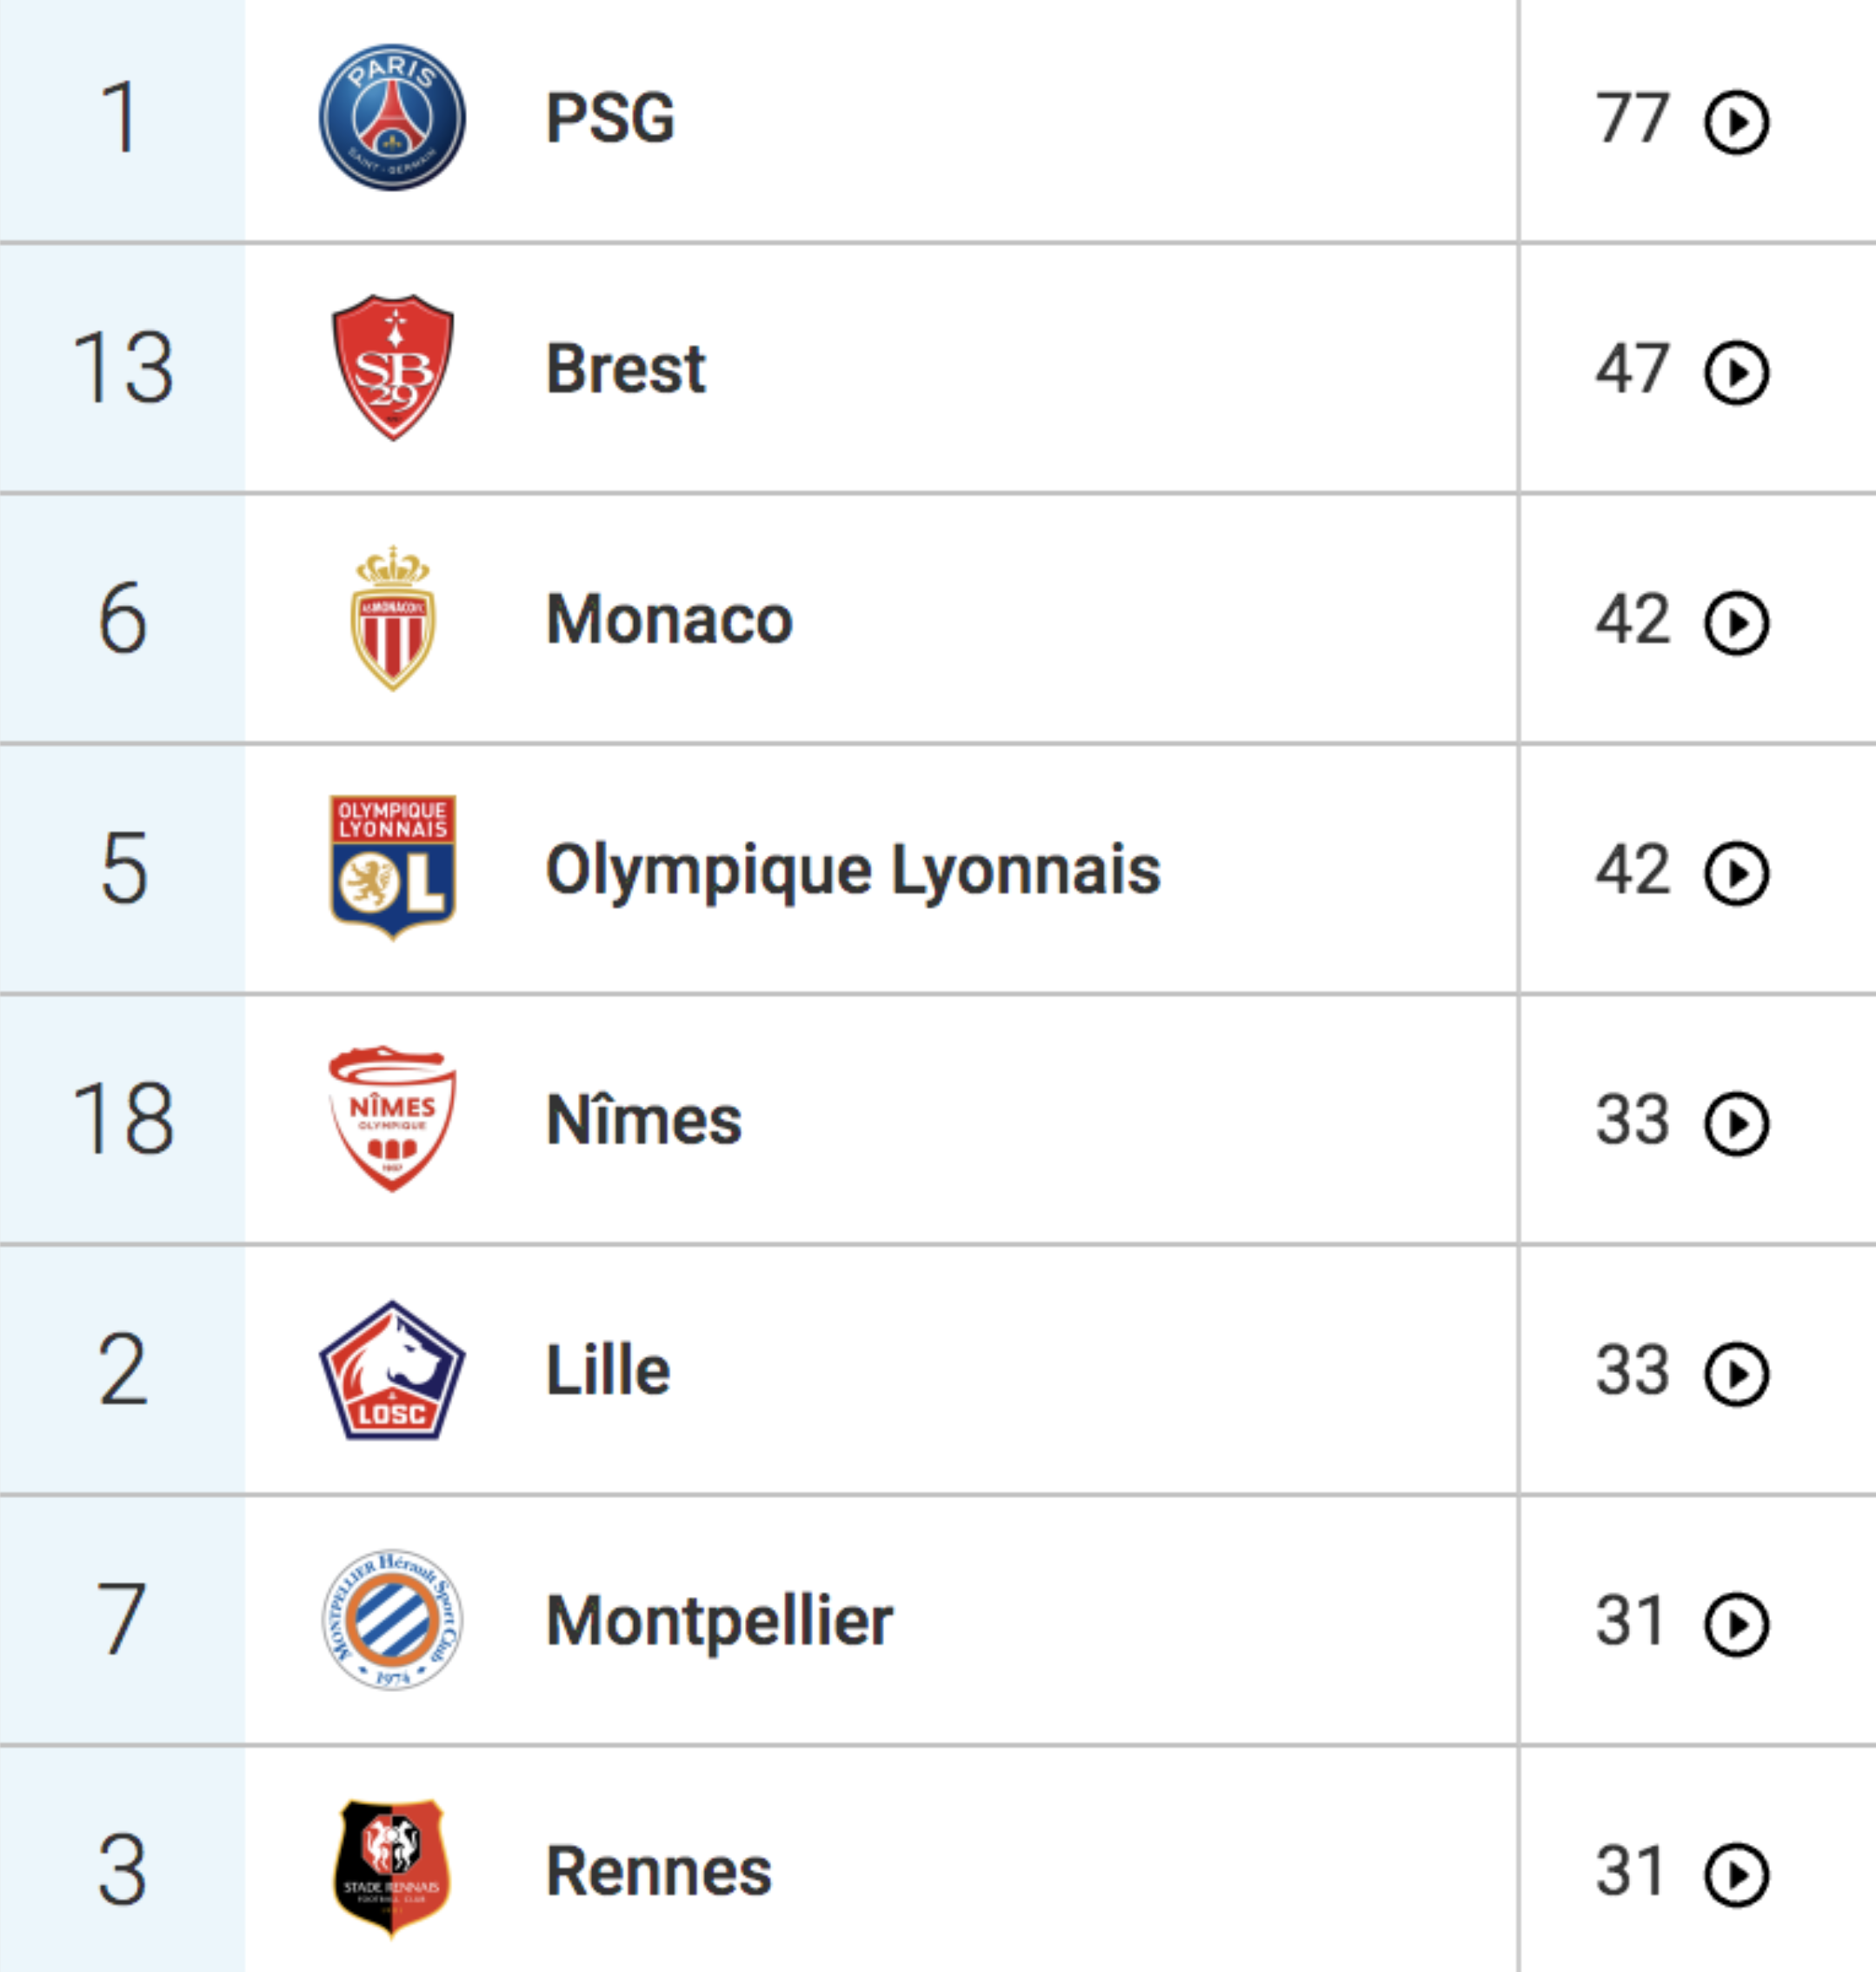Play the video next to Brest's 47
The width and height of the screenshot is (1876, 1972).
1737,373
